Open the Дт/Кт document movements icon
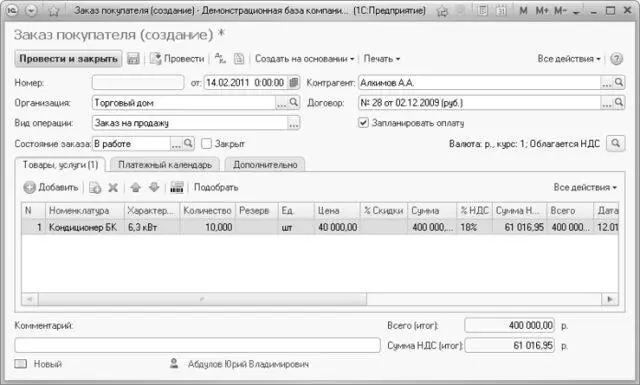 [x=220, y=58]
